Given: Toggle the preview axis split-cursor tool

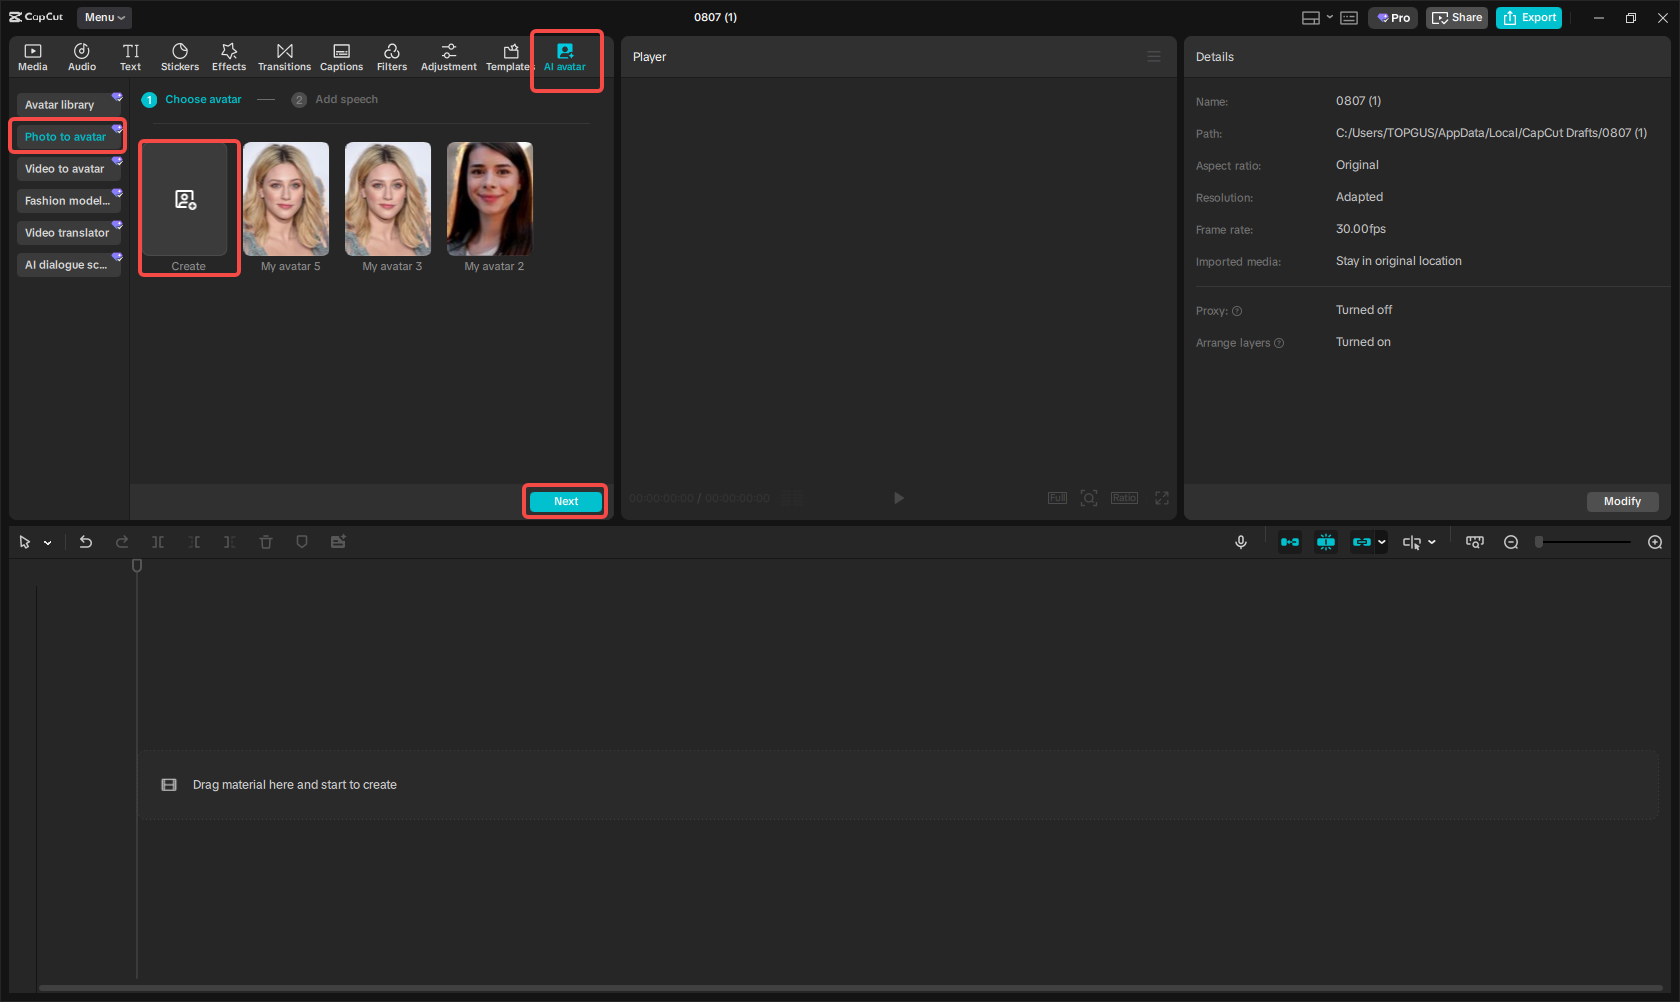Looking at the screenshot, I should (1412, 542).
